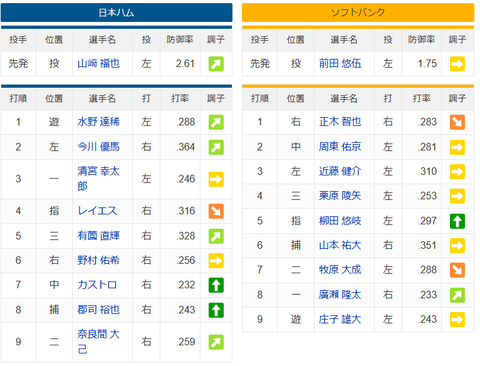This screenshot has width=480, height=366.
Task: Click batting average .364
Action: coord(186,147)
